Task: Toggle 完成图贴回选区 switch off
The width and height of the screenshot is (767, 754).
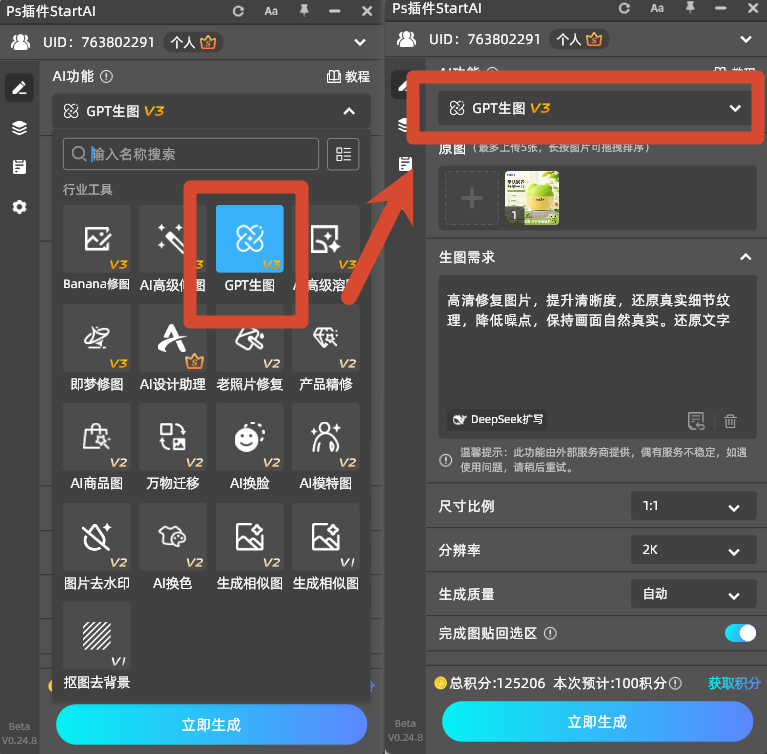Action: 740,633
